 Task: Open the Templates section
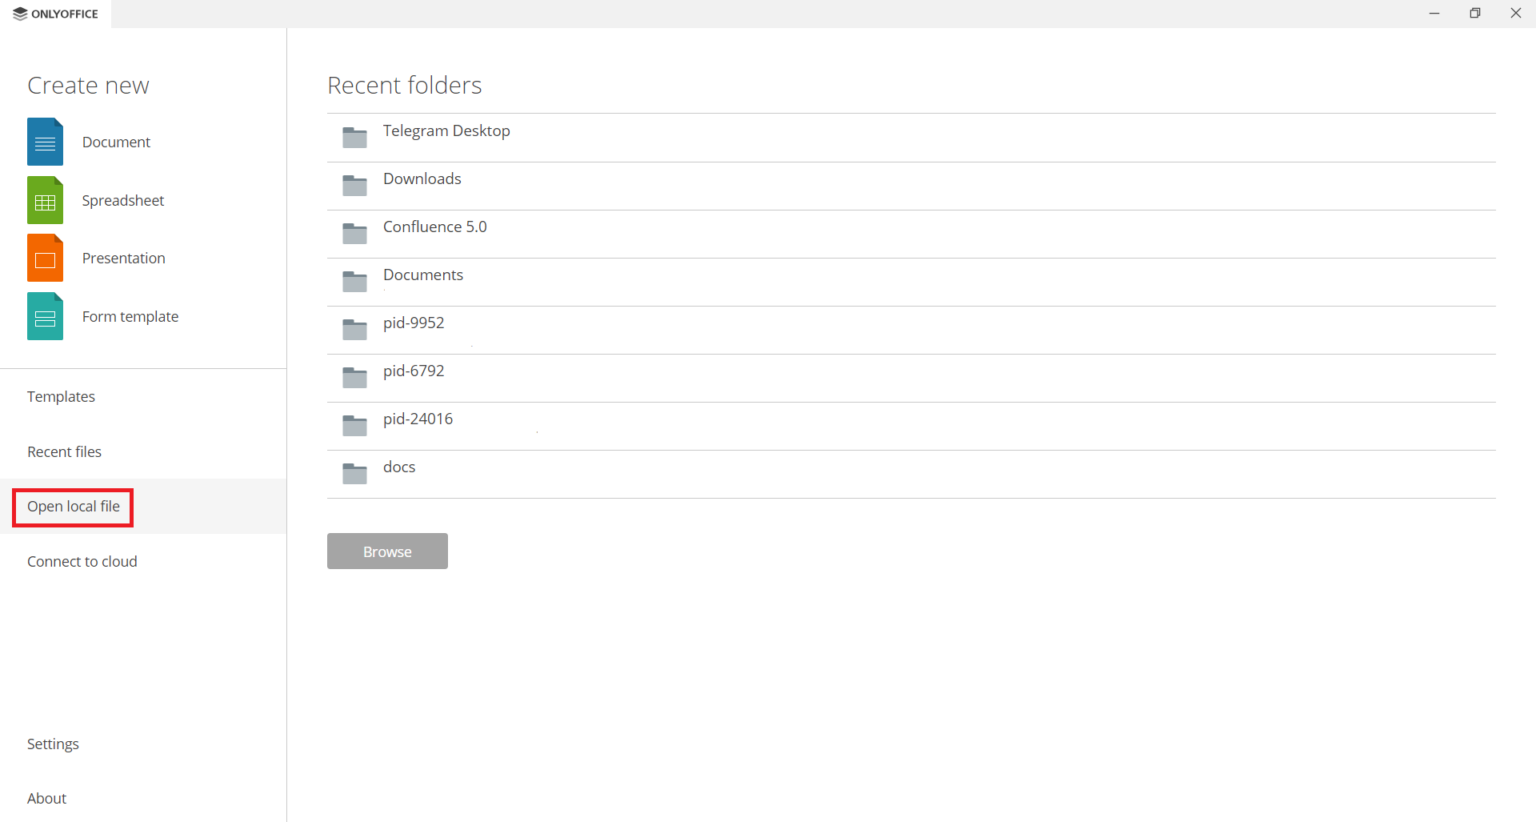point(61,397)
